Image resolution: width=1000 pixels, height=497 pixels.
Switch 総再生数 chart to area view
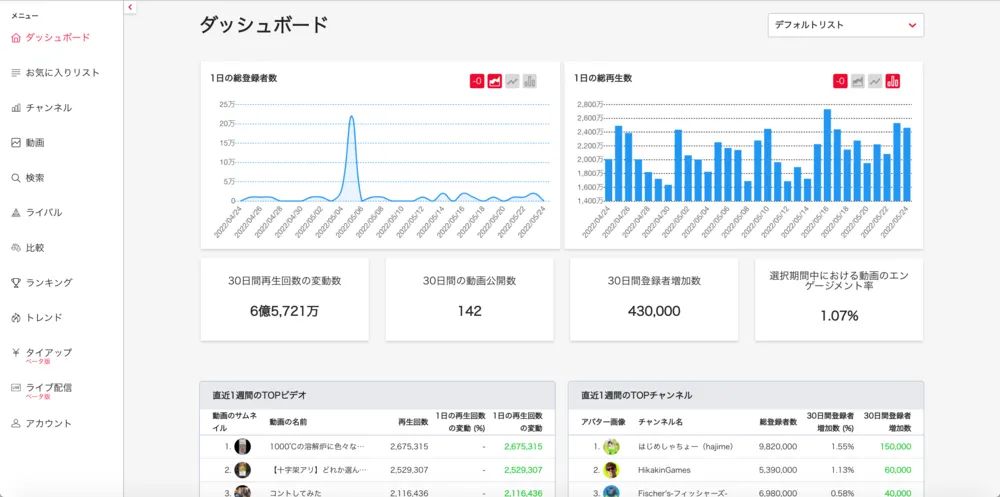click(858, 81)
